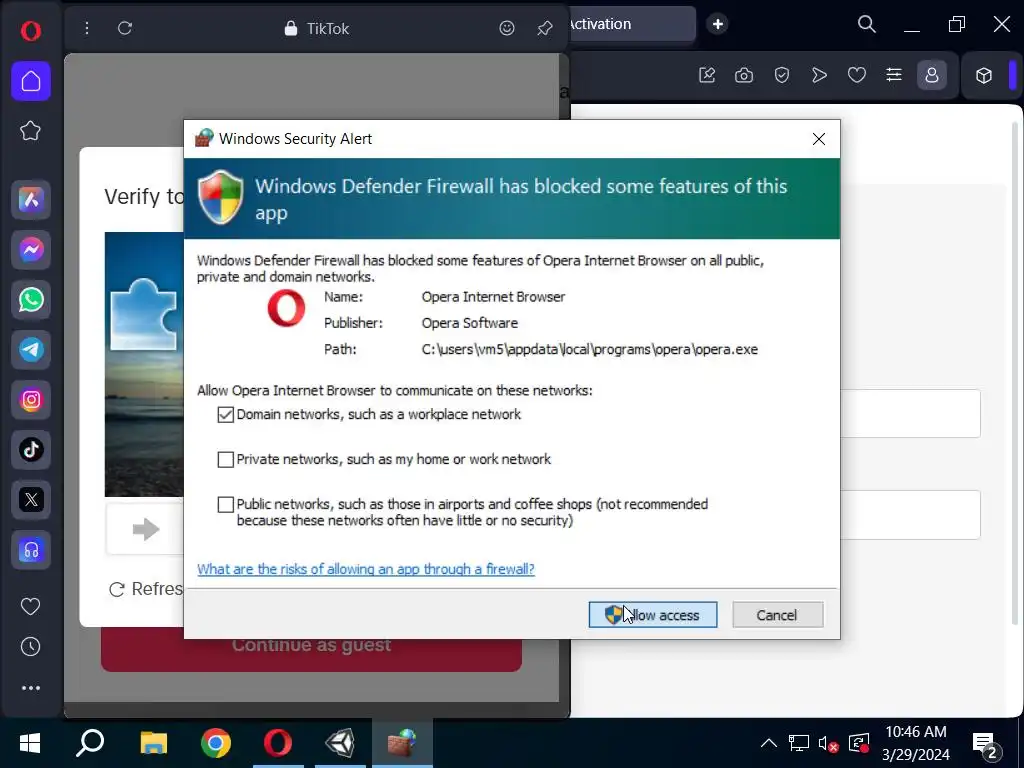Uncheck Domain networks checkbox
Viewport: 1024px width, 768px height.
[x=225, y=415]
